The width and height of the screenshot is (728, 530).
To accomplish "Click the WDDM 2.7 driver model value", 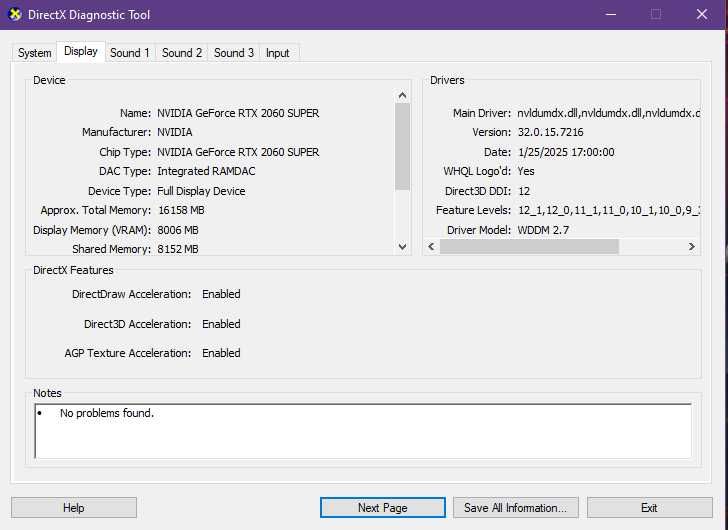I will click(x=543, y=230).
